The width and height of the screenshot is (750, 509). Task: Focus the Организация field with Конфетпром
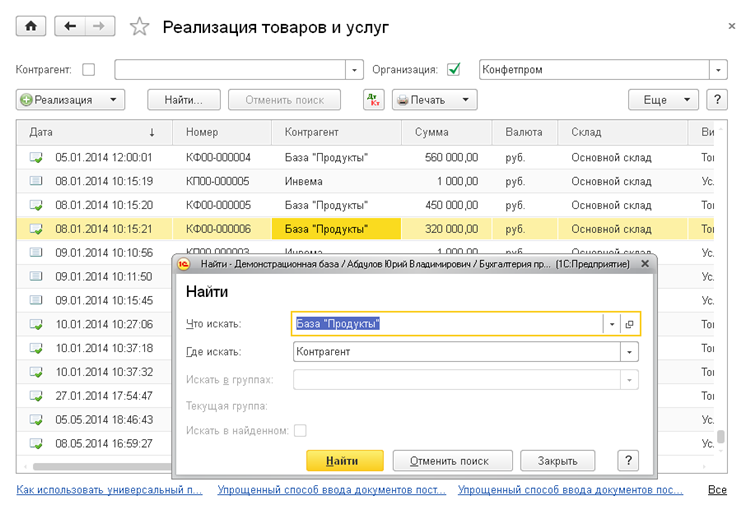point(595,70)
